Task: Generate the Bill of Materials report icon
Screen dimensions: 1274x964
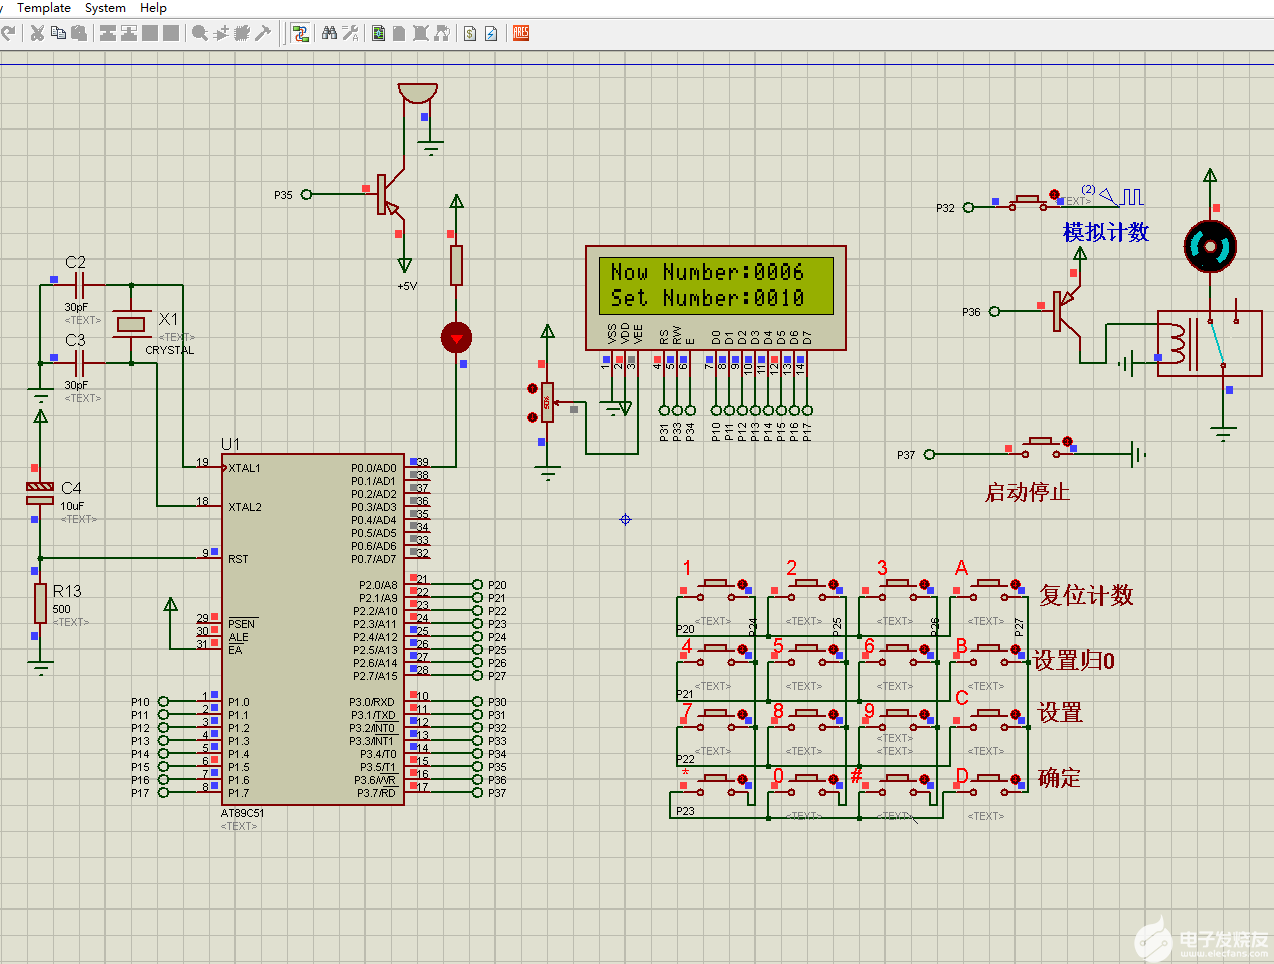Action: point(470,33)
